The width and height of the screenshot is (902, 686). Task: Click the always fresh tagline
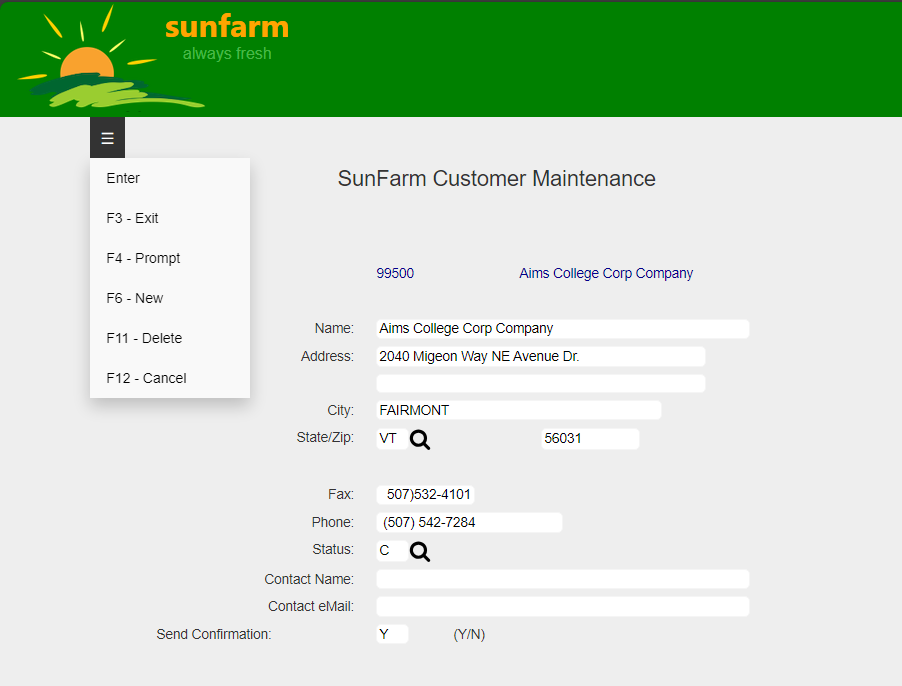pos(227,53)
